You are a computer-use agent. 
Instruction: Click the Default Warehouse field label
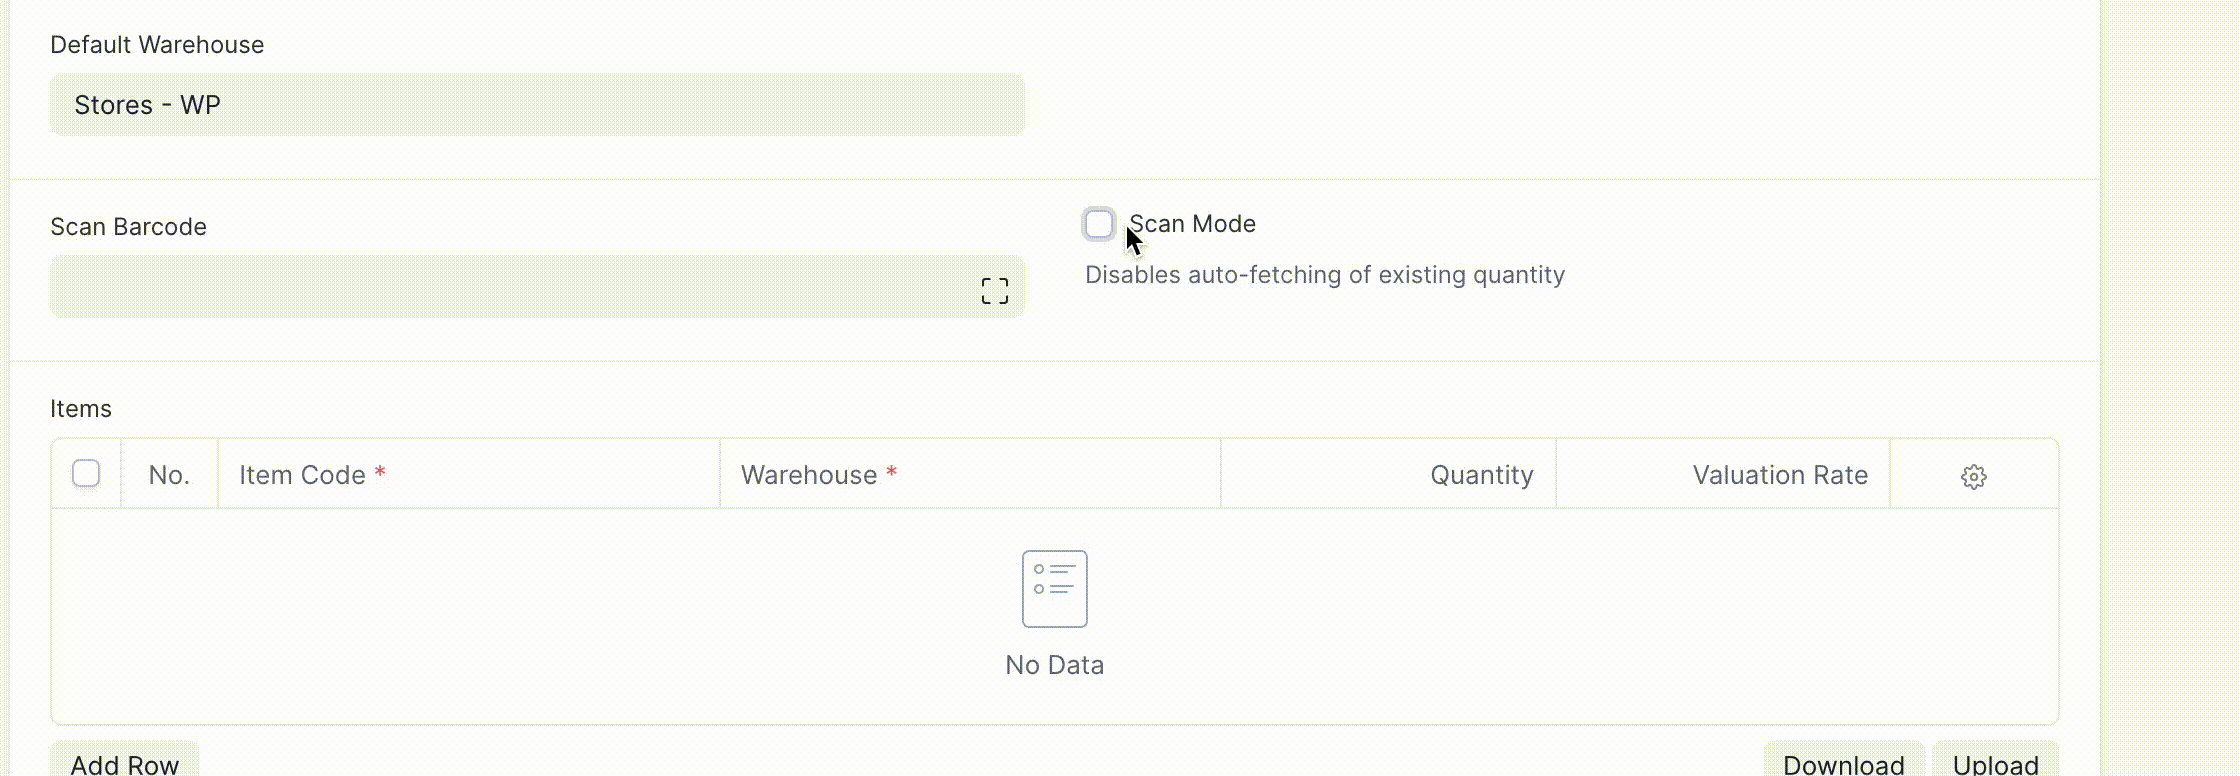tap(157, 45)
